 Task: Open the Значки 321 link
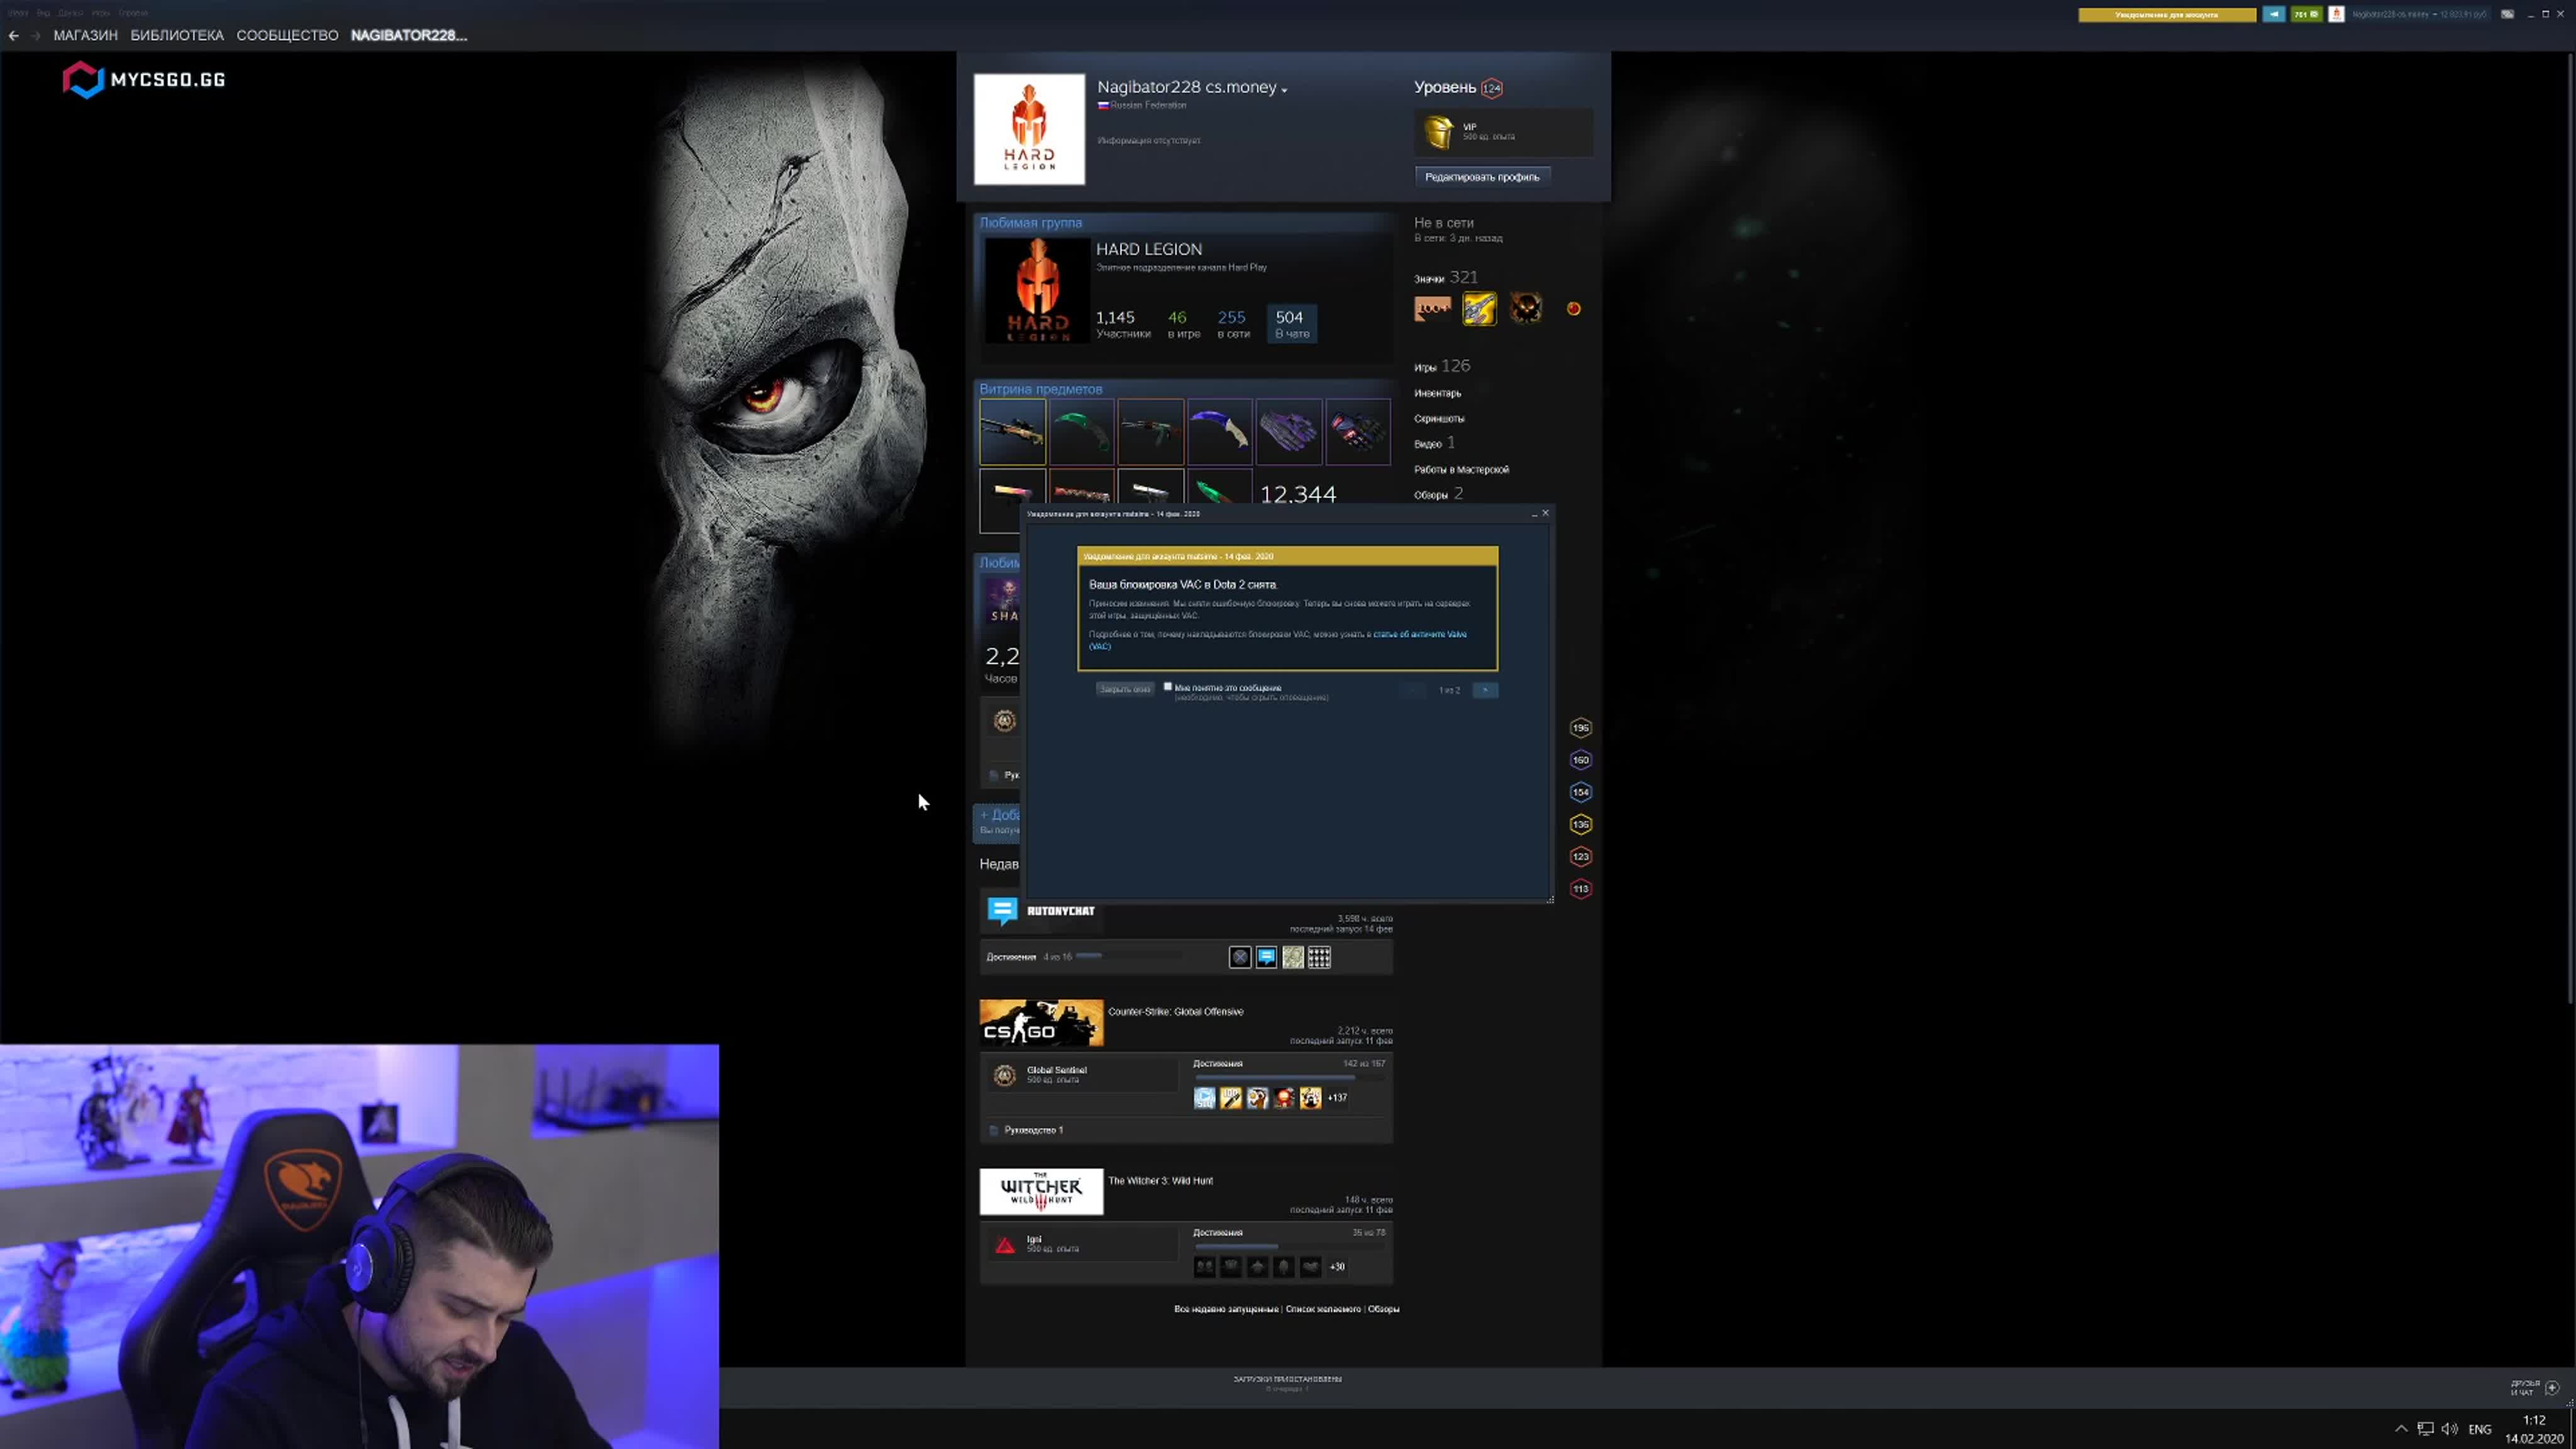[1445, 278]
